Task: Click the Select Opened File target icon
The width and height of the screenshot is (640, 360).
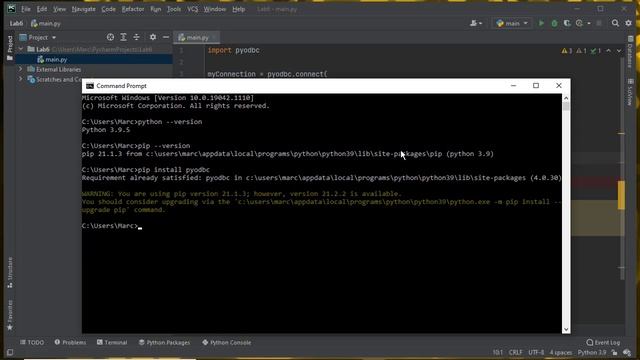Action: [x=110, y=37]
